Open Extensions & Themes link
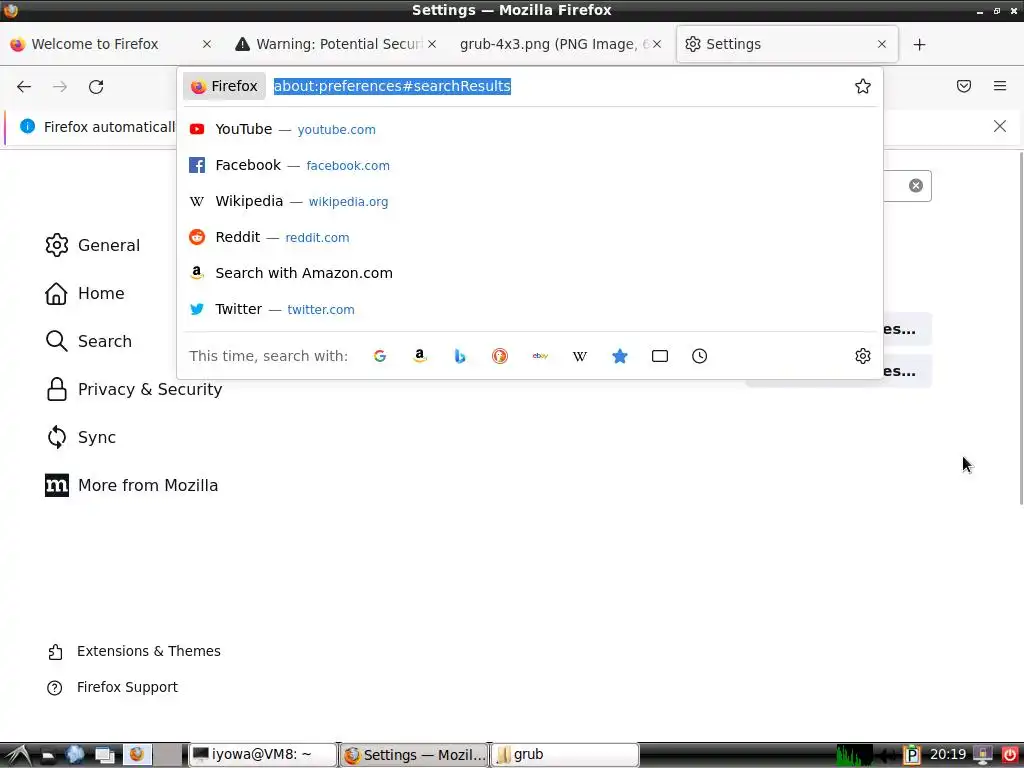 pyautogui.click(x=134, y=651)
